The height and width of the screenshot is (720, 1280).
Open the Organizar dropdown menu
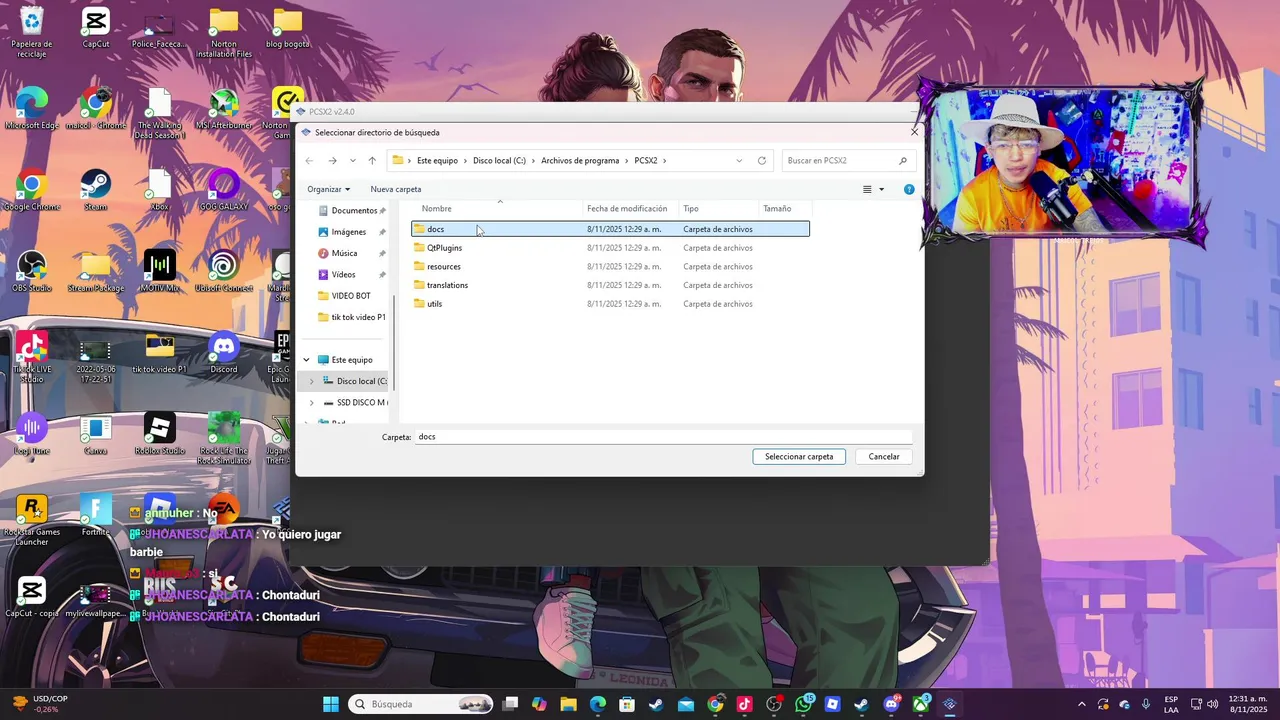(329, 189)
